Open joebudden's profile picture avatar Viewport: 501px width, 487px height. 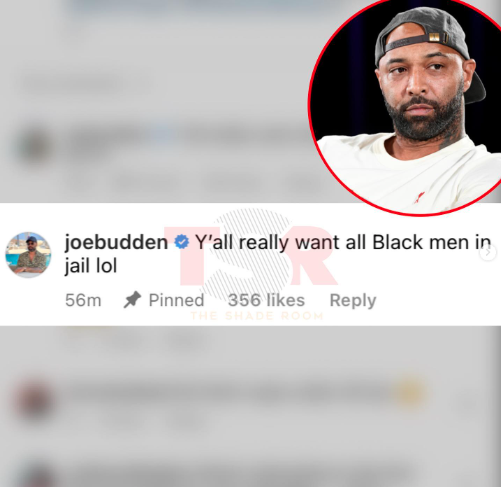28,255
